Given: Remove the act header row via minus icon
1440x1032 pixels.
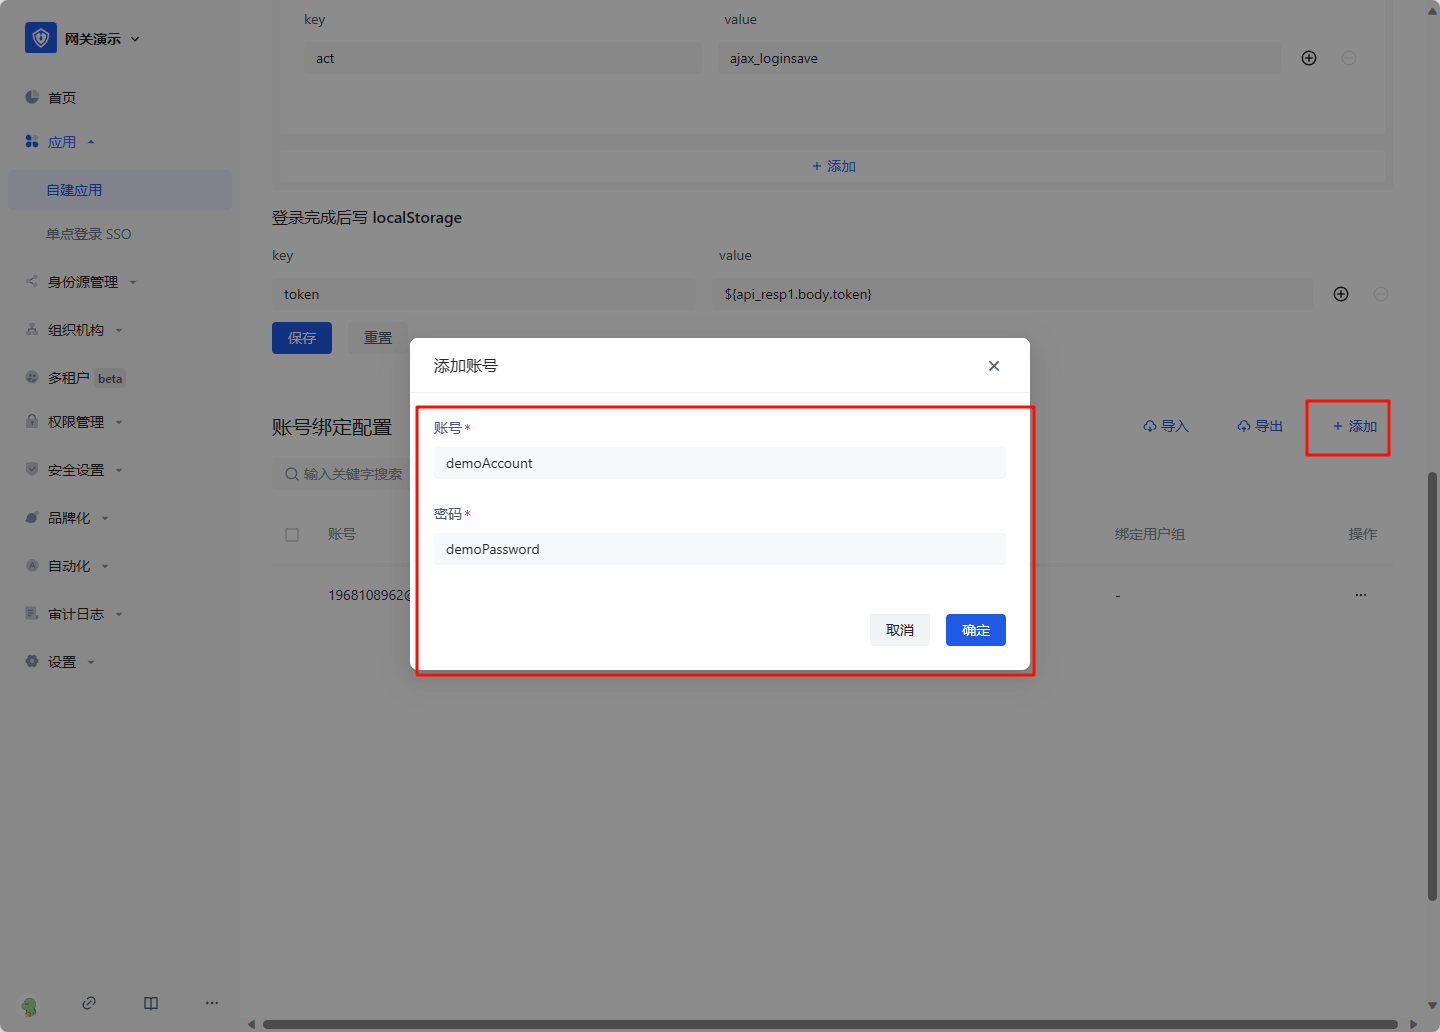Looking at the screenshot, I should click(1349, 58).
